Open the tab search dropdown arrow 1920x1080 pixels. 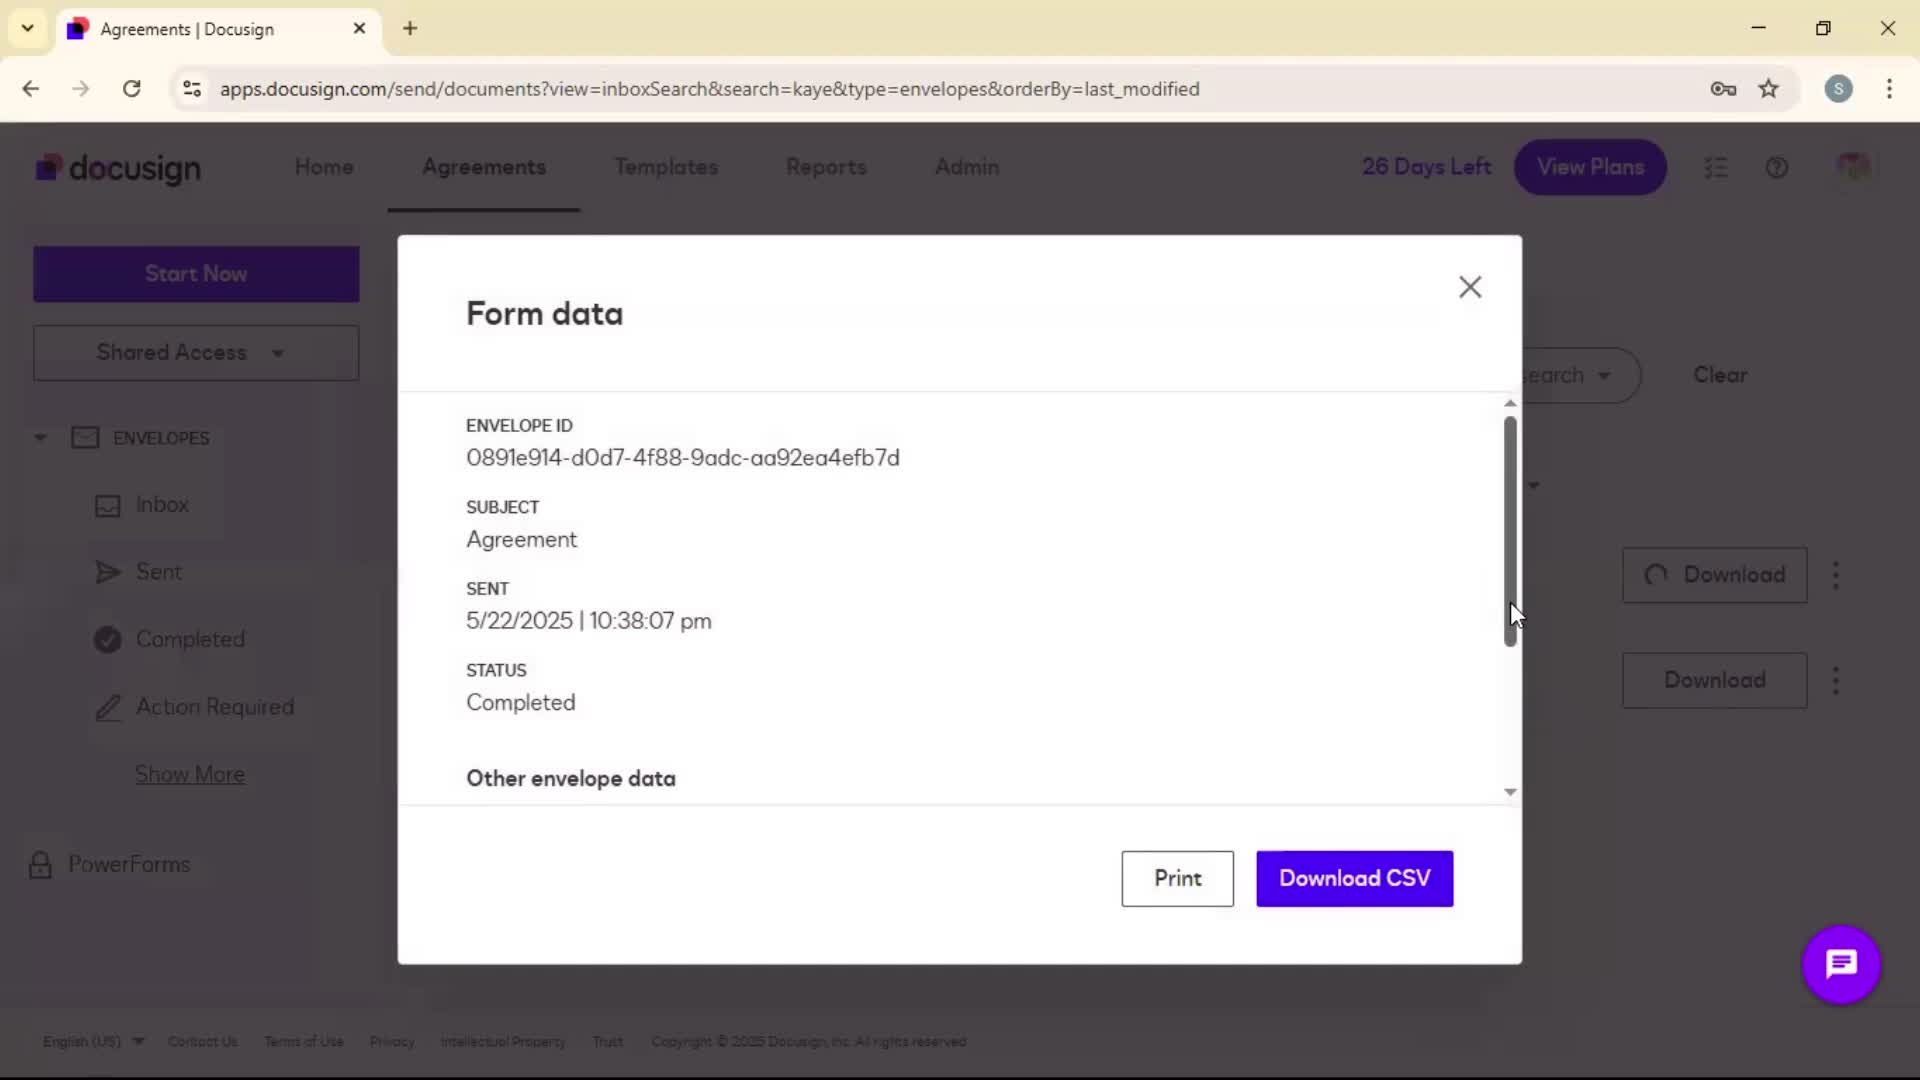28,28
